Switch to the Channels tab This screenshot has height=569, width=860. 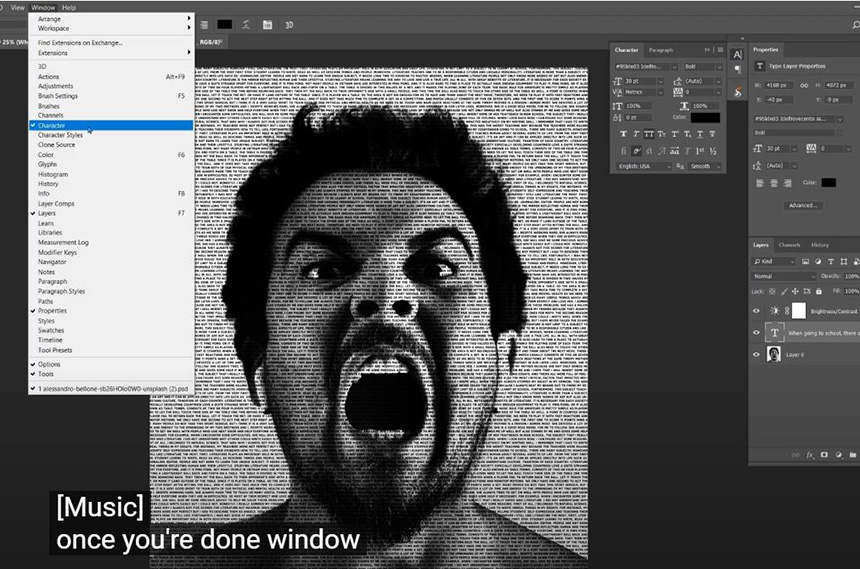click(x=789, y=244)
